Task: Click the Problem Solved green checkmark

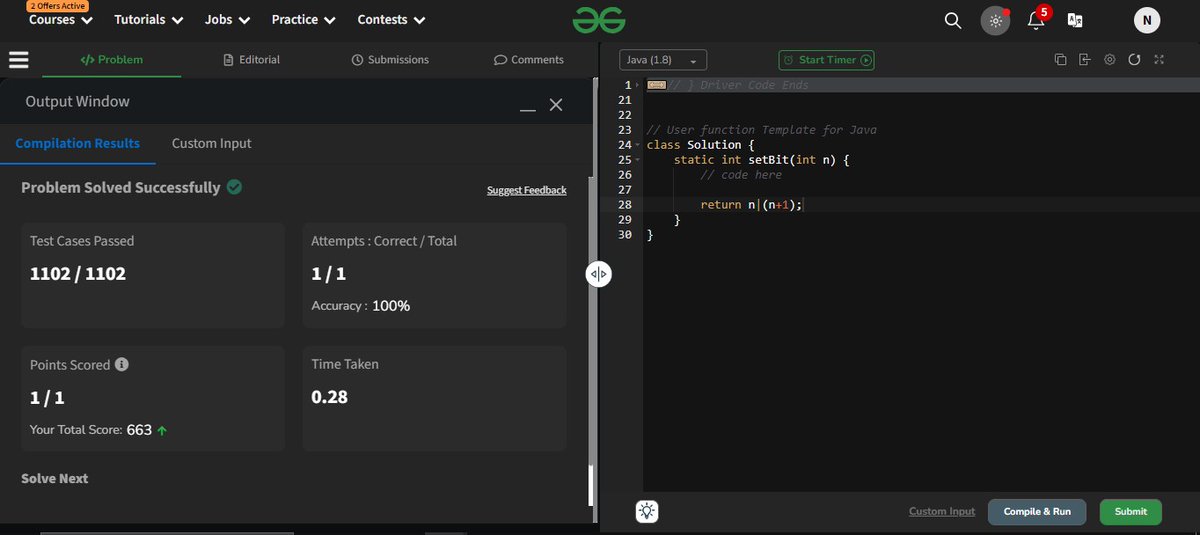Action: click(x=234, y=187)
